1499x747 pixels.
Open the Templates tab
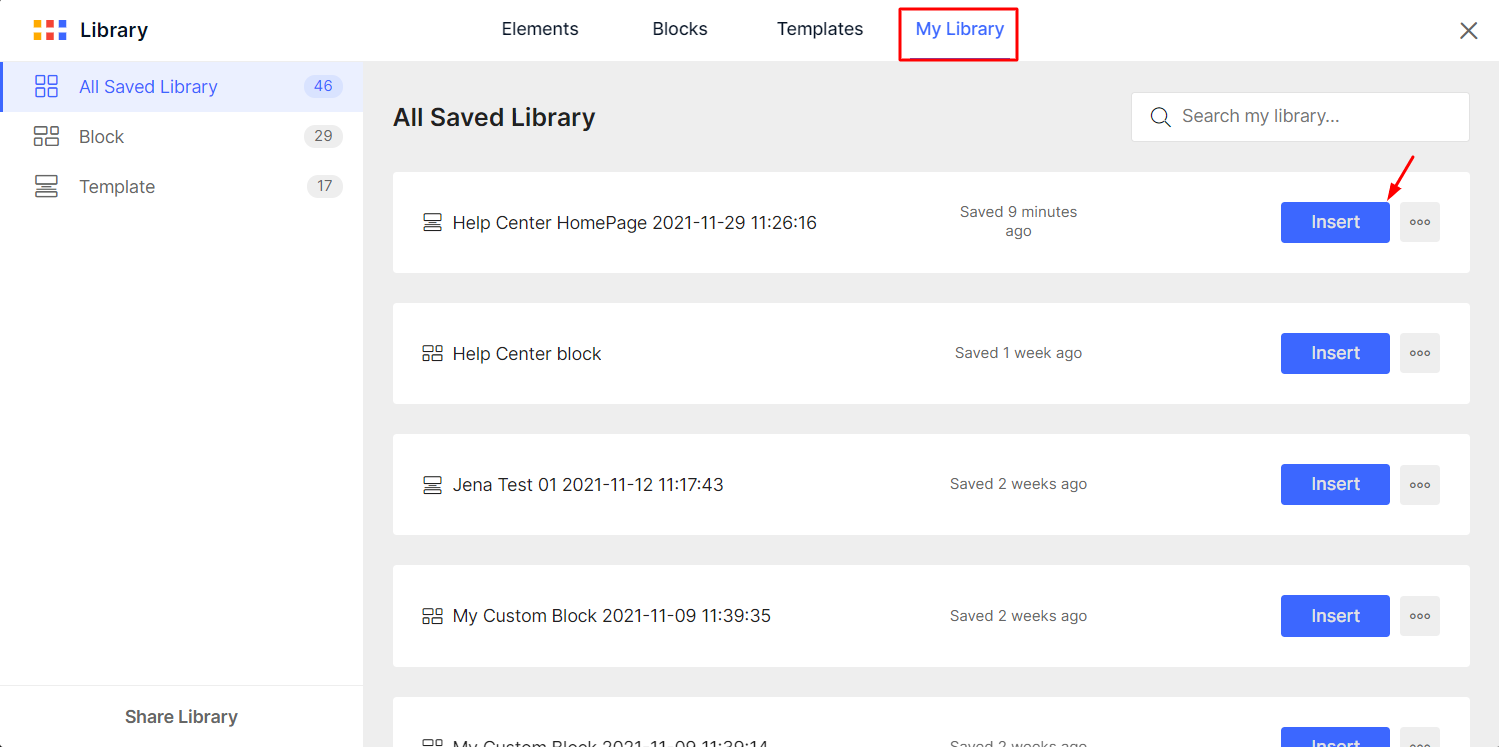click(x=820, y=29)
